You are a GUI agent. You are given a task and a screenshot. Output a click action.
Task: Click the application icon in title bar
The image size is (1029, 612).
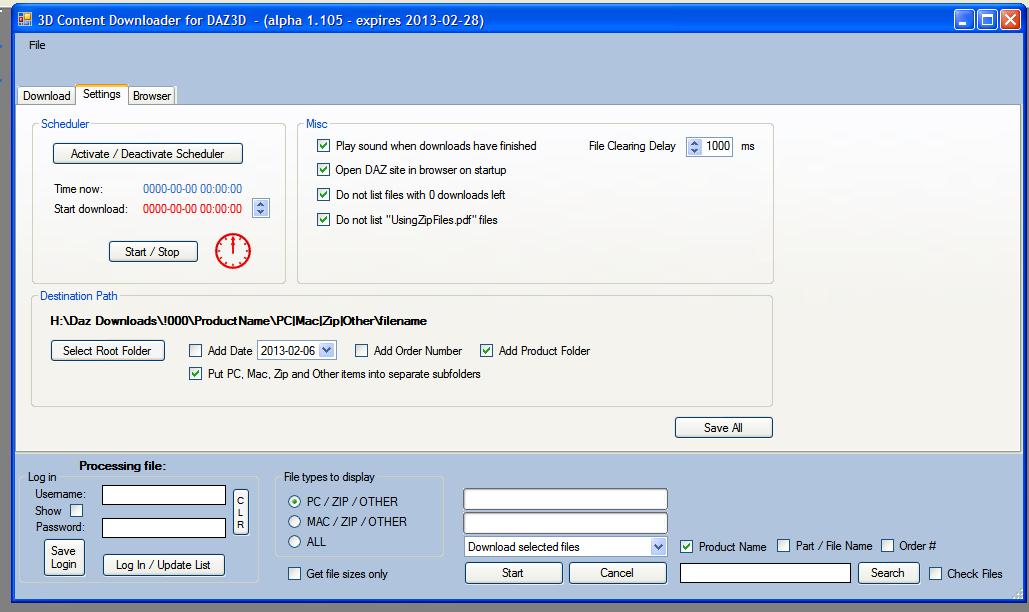[x=25, y=20]
